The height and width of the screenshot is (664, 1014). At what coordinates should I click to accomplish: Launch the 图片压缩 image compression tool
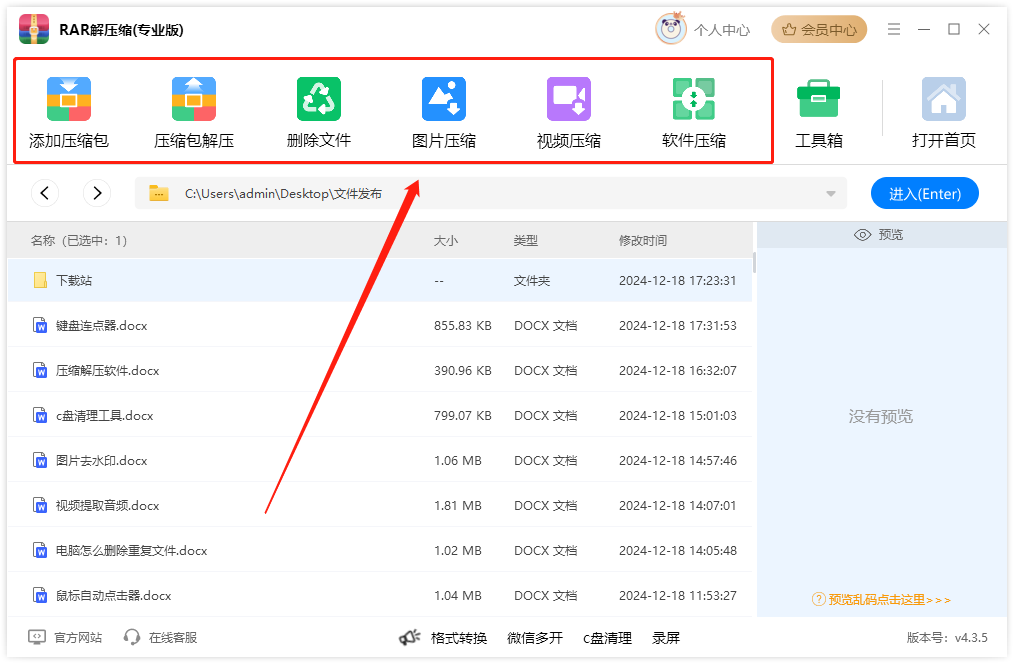[x=444, y=100]
